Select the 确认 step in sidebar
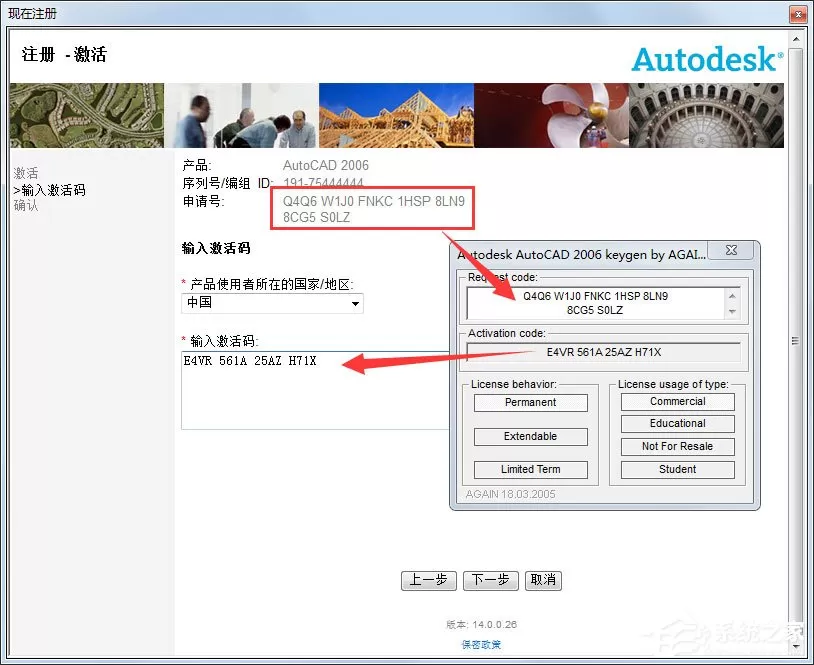Screen dimensions: 814x665 click(x=26, y=206)
